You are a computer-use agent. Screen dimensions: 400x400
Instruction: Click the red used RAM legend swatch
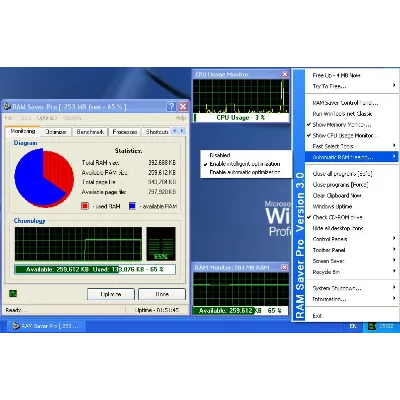pos(85,206)
